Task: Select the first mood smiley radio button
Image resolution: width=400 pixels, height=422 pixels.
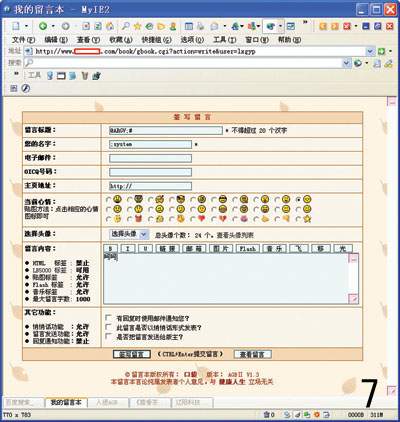Action: [108, 200]
